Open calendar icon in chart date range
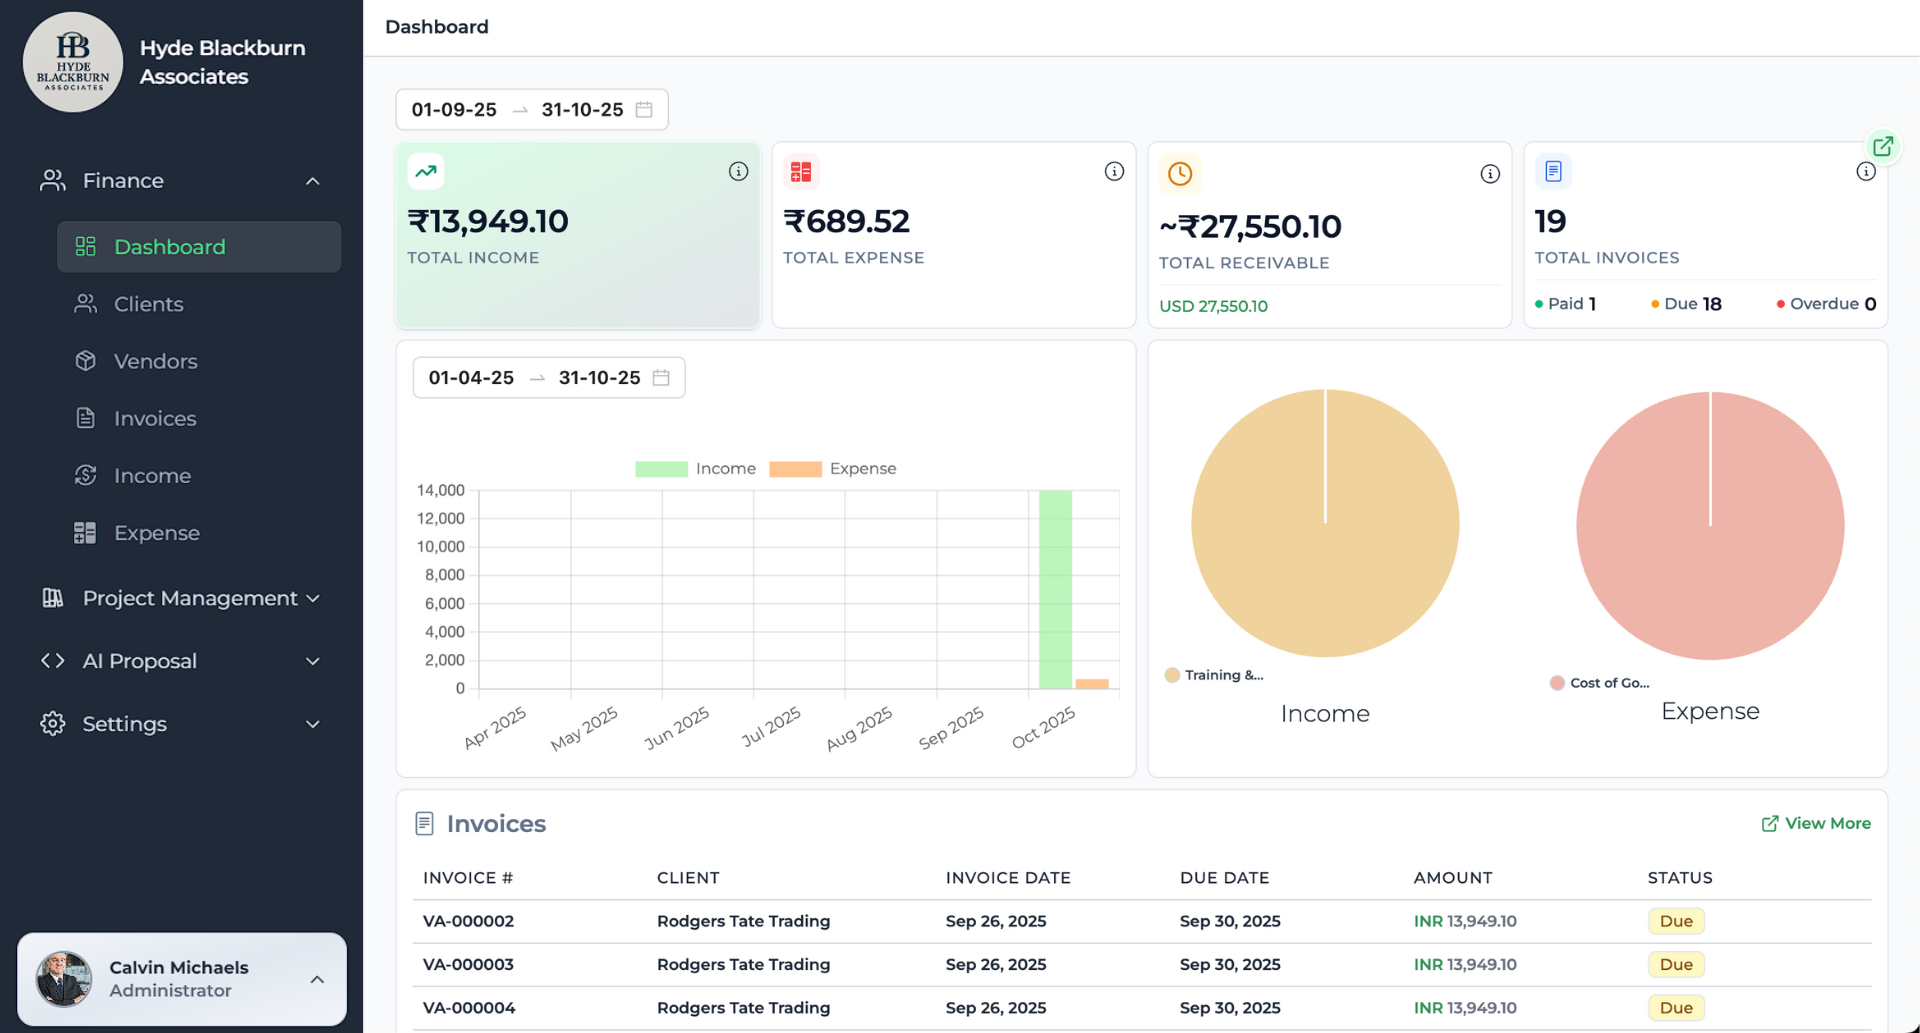The image size is (1920, 1033). [x=661, y=378]
